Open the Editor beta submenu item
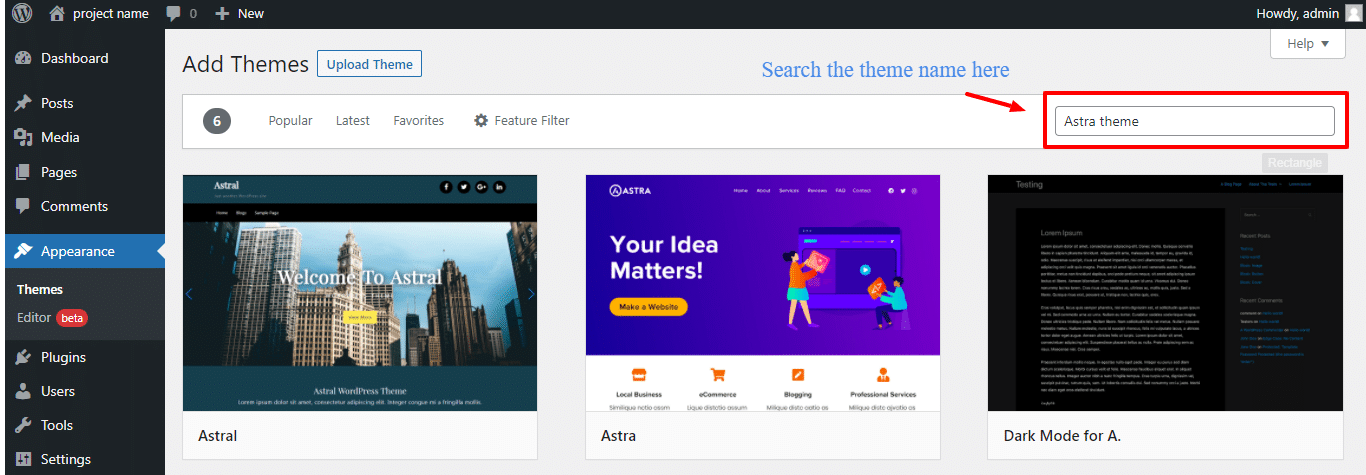Viewport: 1366px width, 475px height. point(51,318)
